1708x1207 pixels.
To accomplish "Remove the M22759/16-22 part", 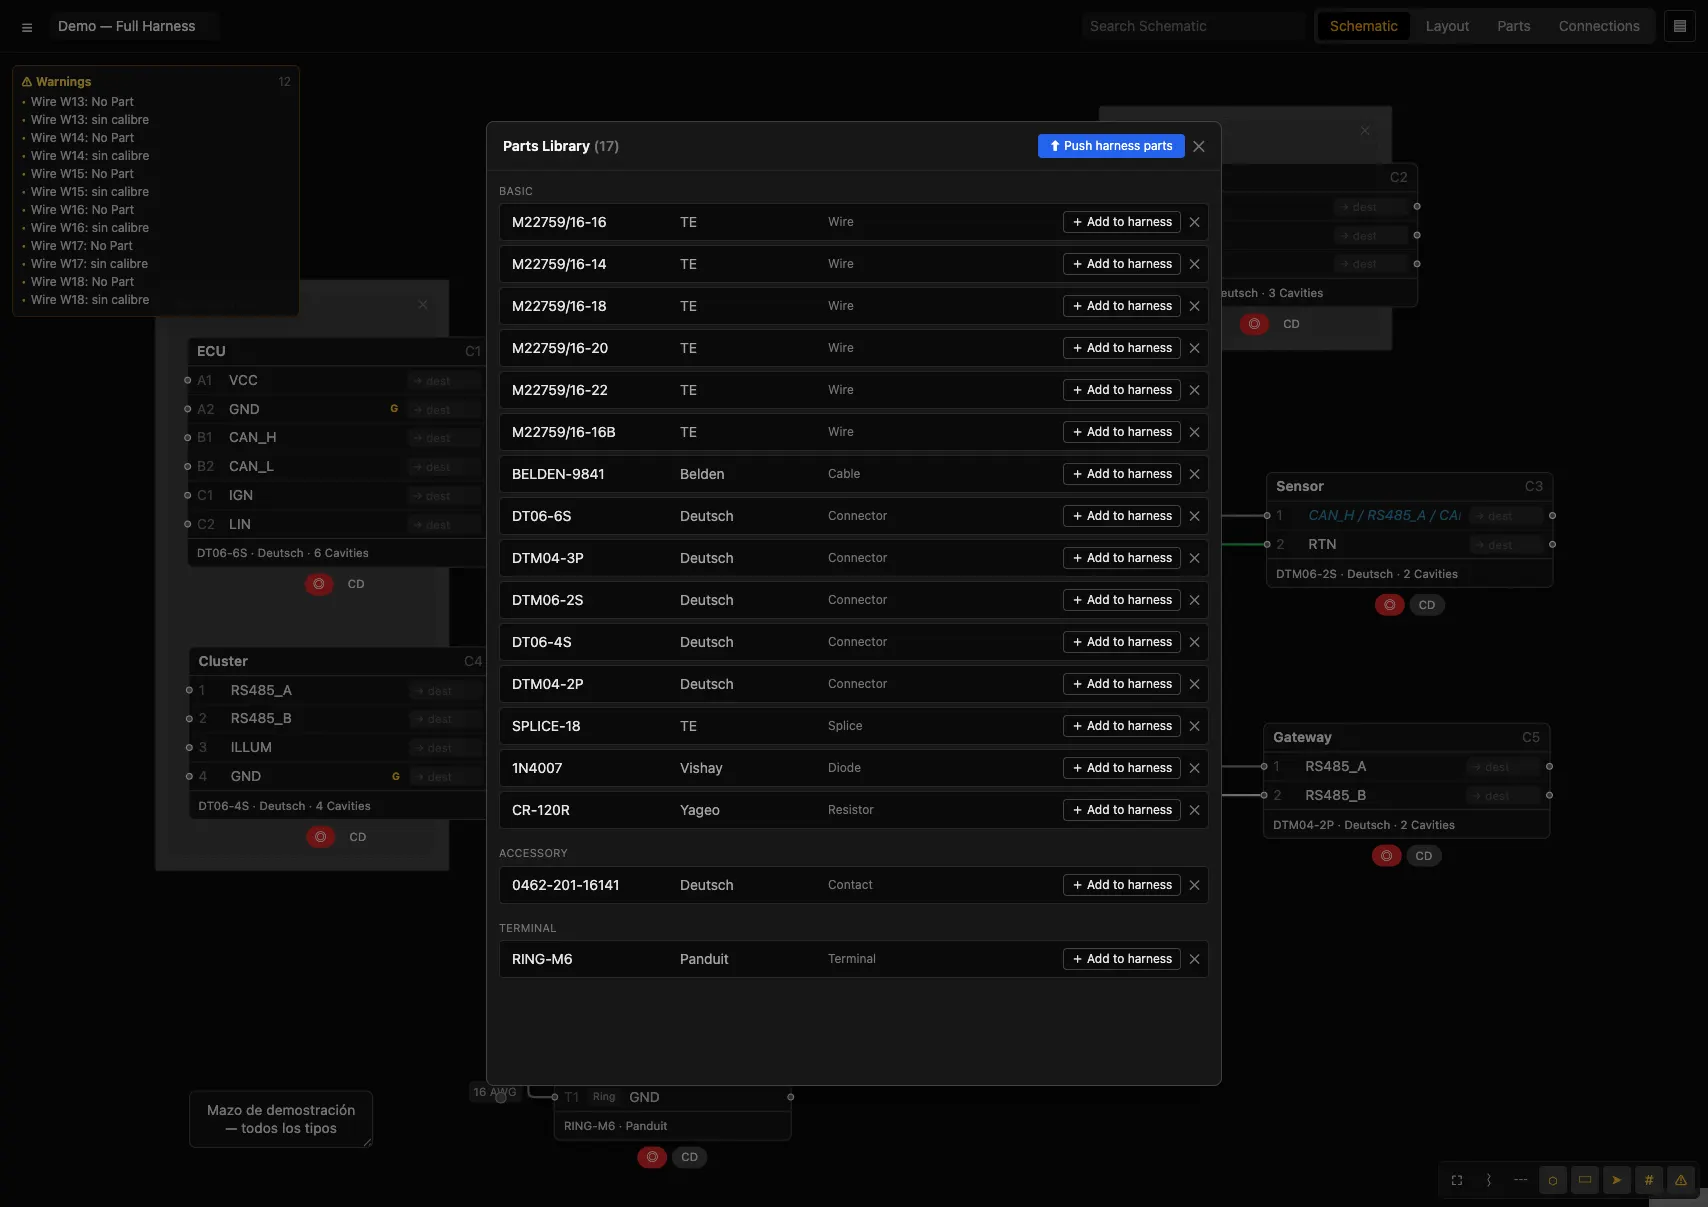I will [1194, 390].
